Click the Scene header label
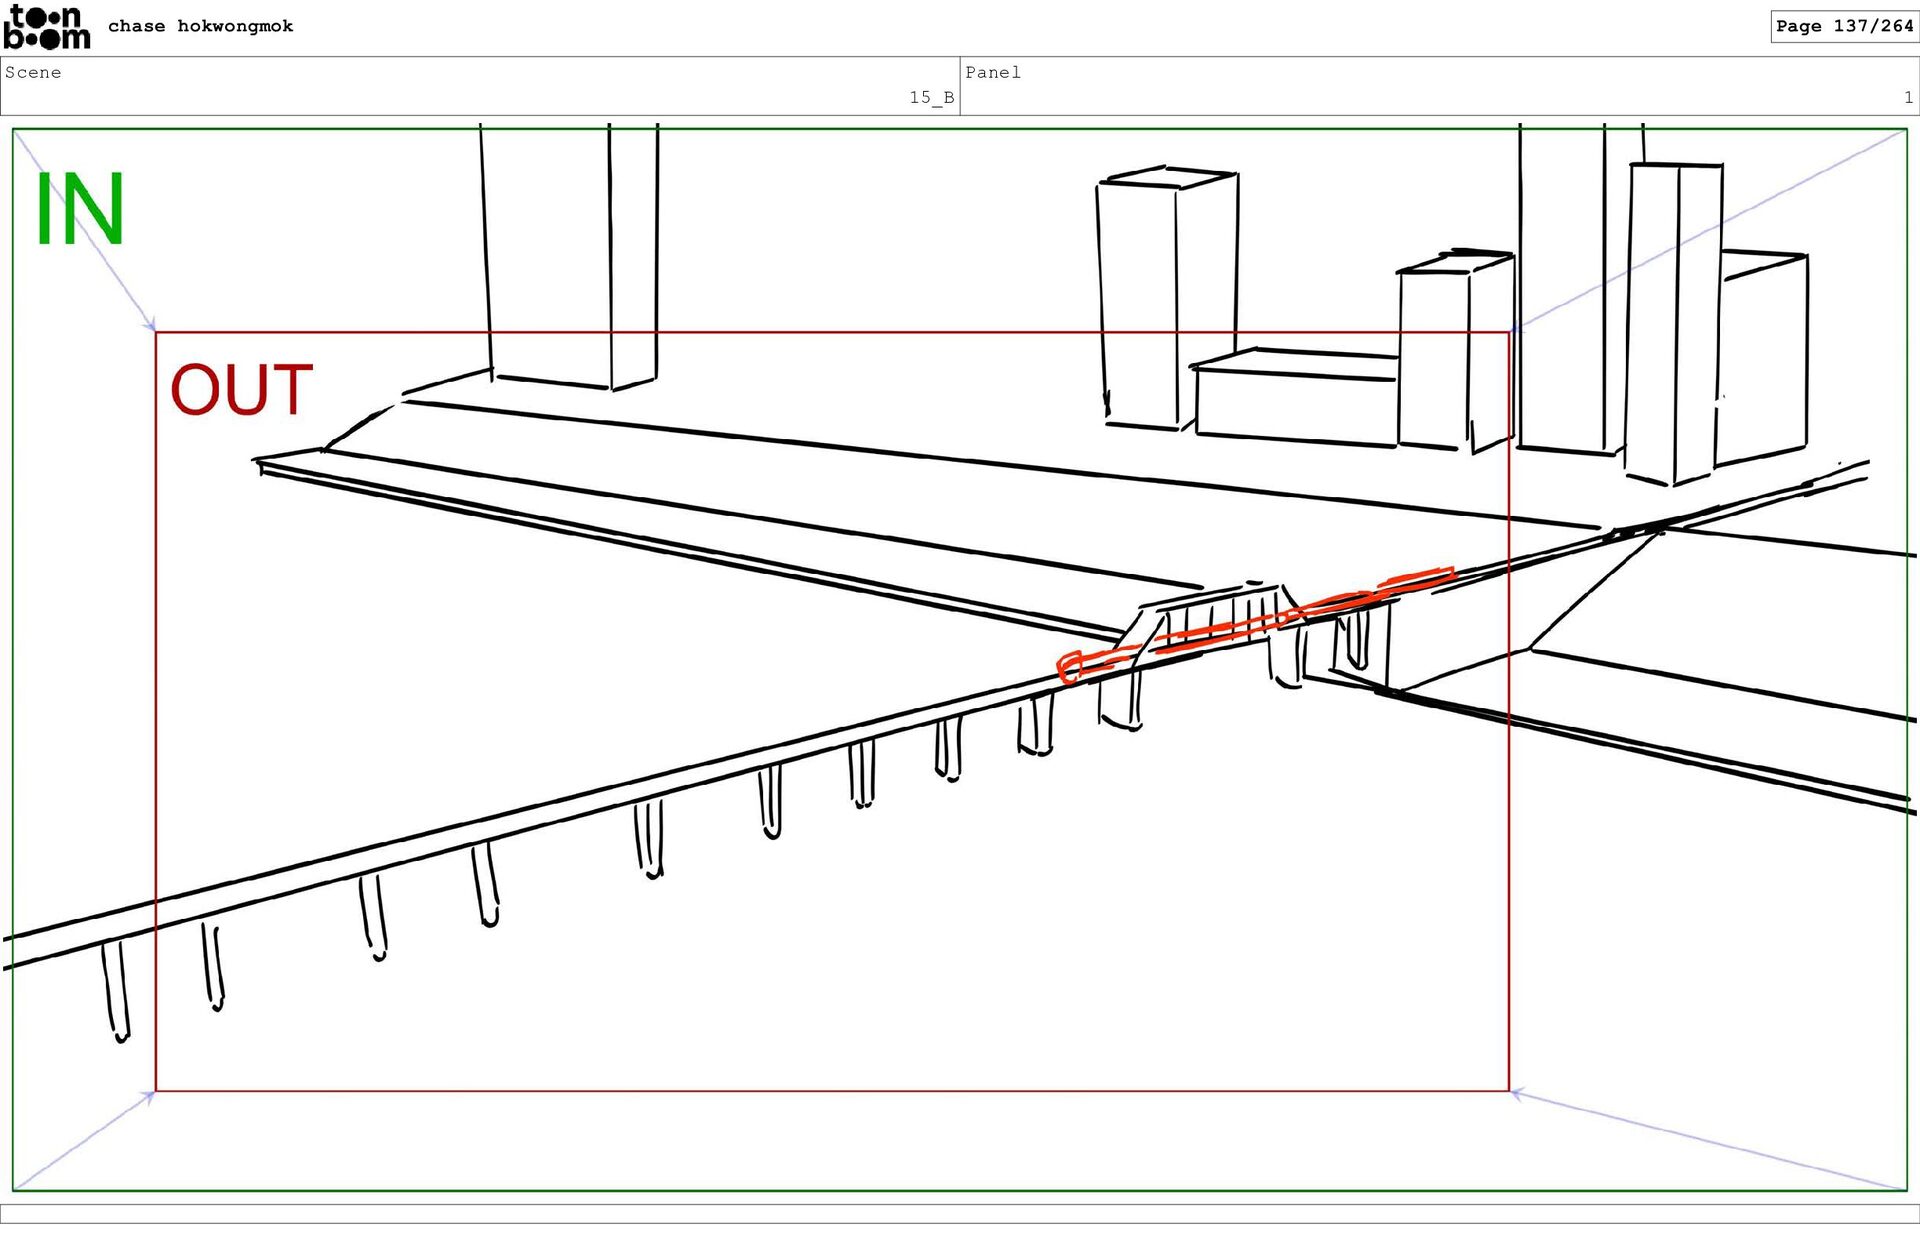This screenshot has height=1242, width=1920. [x=33, y=72]
